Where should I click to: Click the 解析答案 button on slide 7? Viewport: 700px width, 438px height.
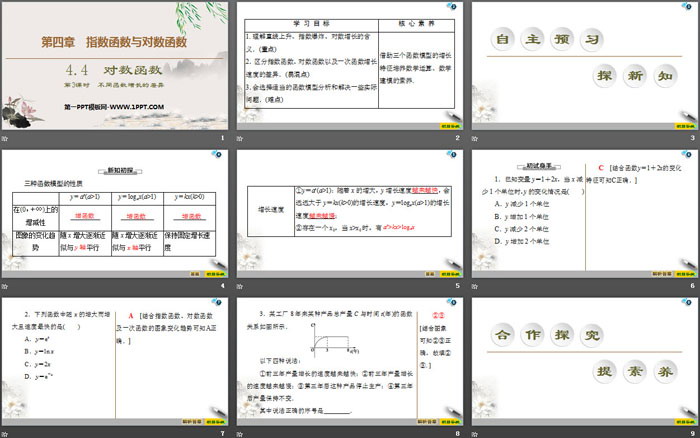point(192,422)
